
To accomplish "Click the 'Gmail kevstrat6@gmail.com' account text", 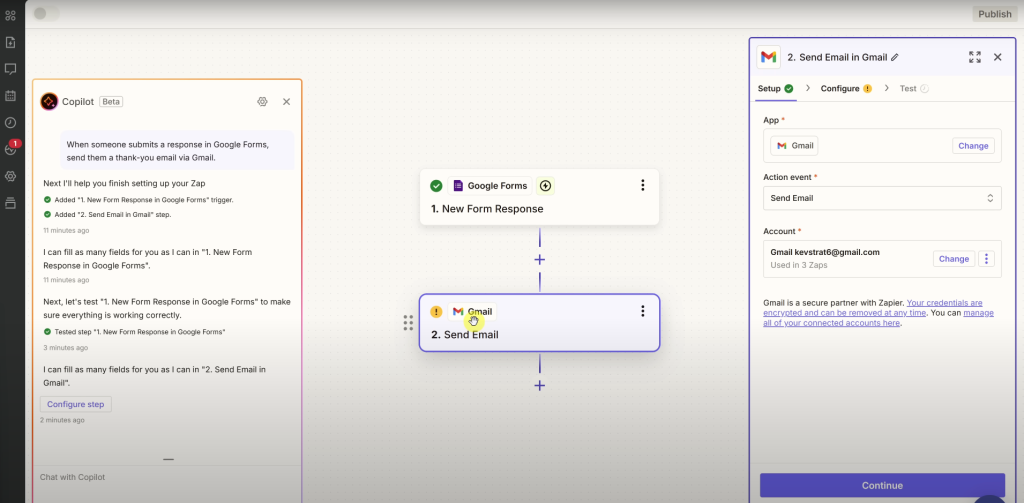I will point(824,252).
